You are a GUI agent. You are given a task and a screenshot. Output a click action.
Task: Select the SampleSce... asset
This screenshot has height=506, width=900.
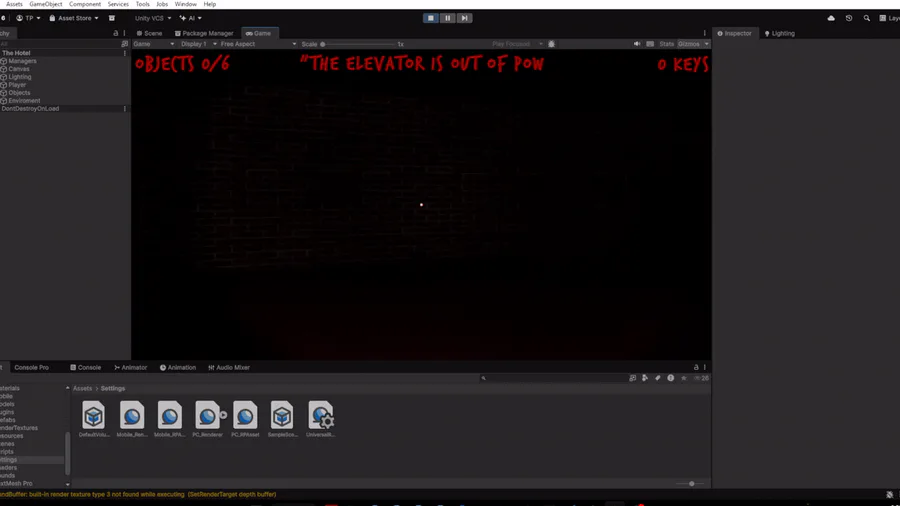(282, 419)
